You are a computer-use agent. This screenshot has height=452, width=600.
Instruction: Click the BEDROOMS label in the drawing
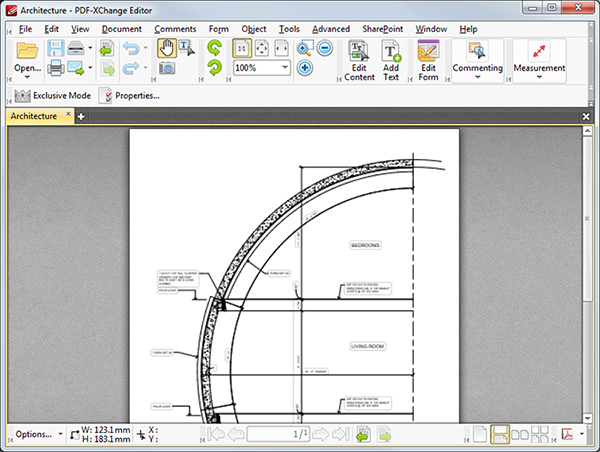[365, 245]
